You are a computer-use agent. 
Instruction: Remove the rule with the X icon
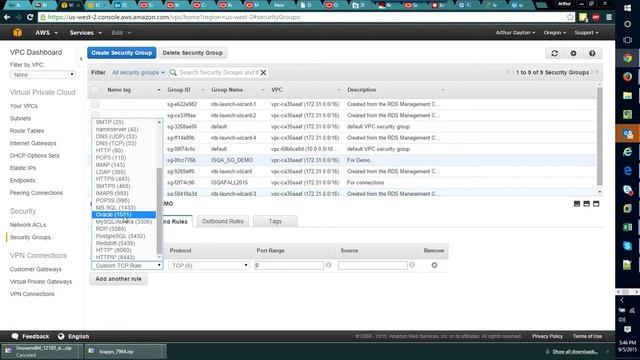coord(434,265)
